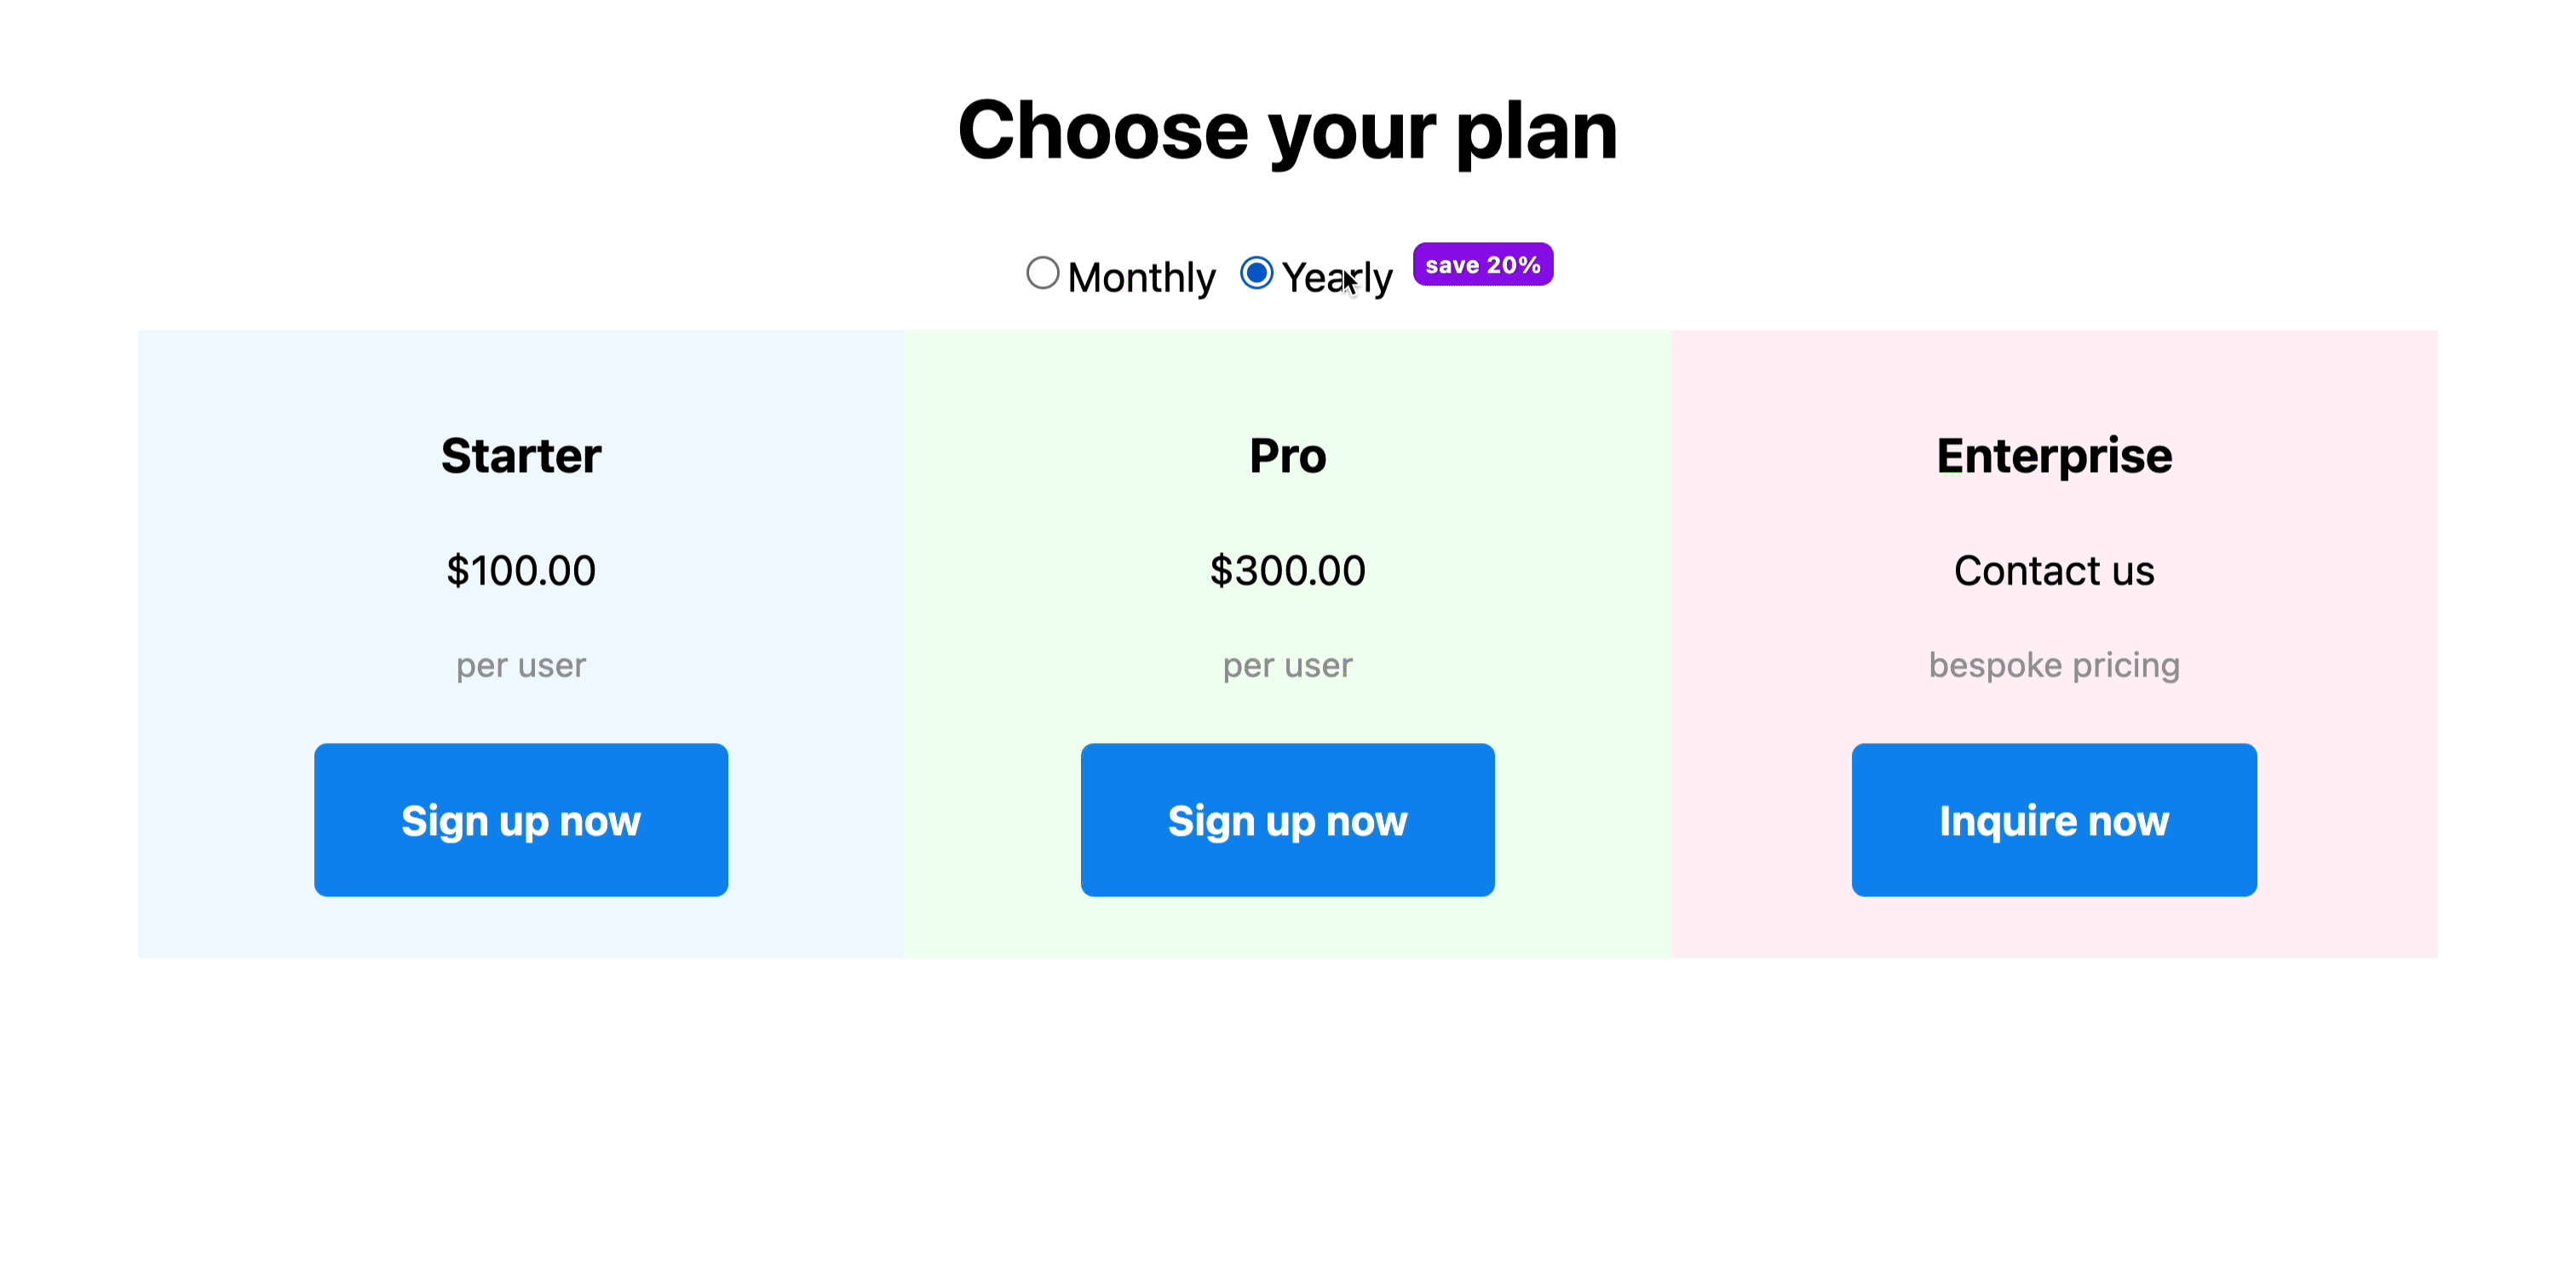Screen dimensions: 2576x1278
Task: Click Sign up now for Starter plan
Action: (x=521, y=820)
